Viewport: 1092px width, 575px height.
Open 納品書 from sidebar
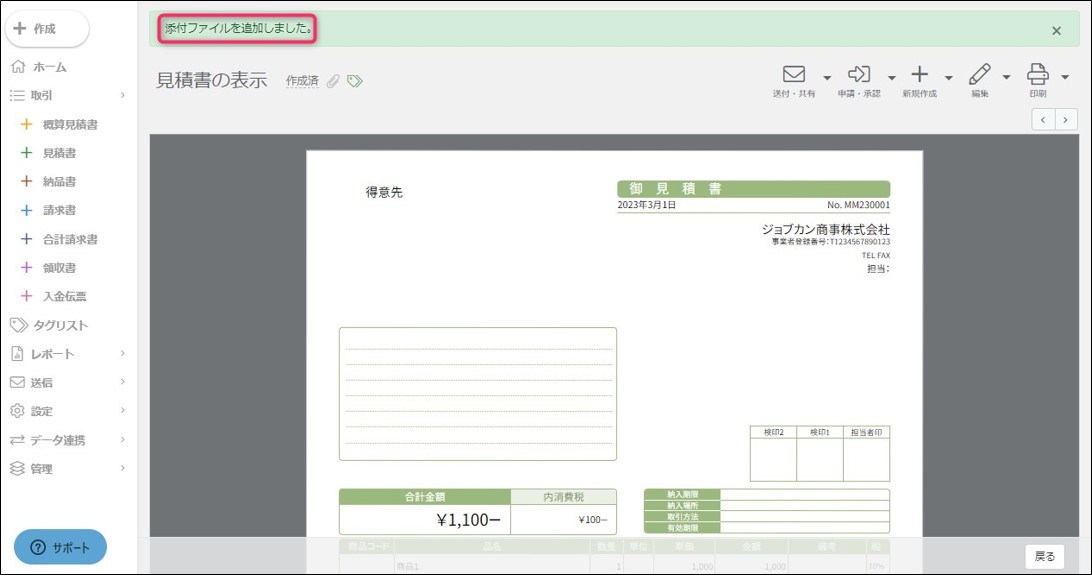[59, 182]
